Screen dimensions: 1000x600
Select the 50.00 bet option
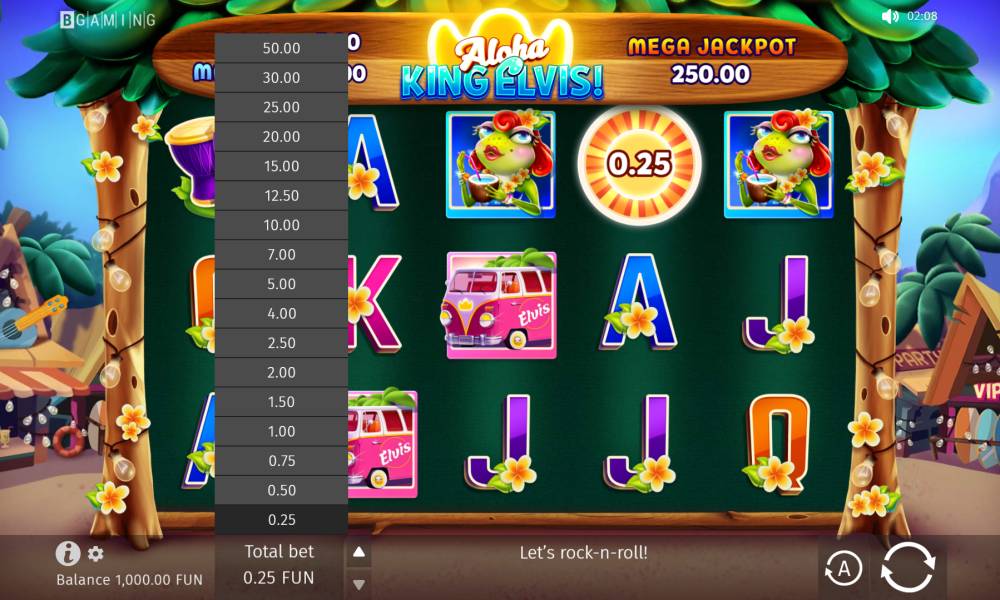coord(281,48)
